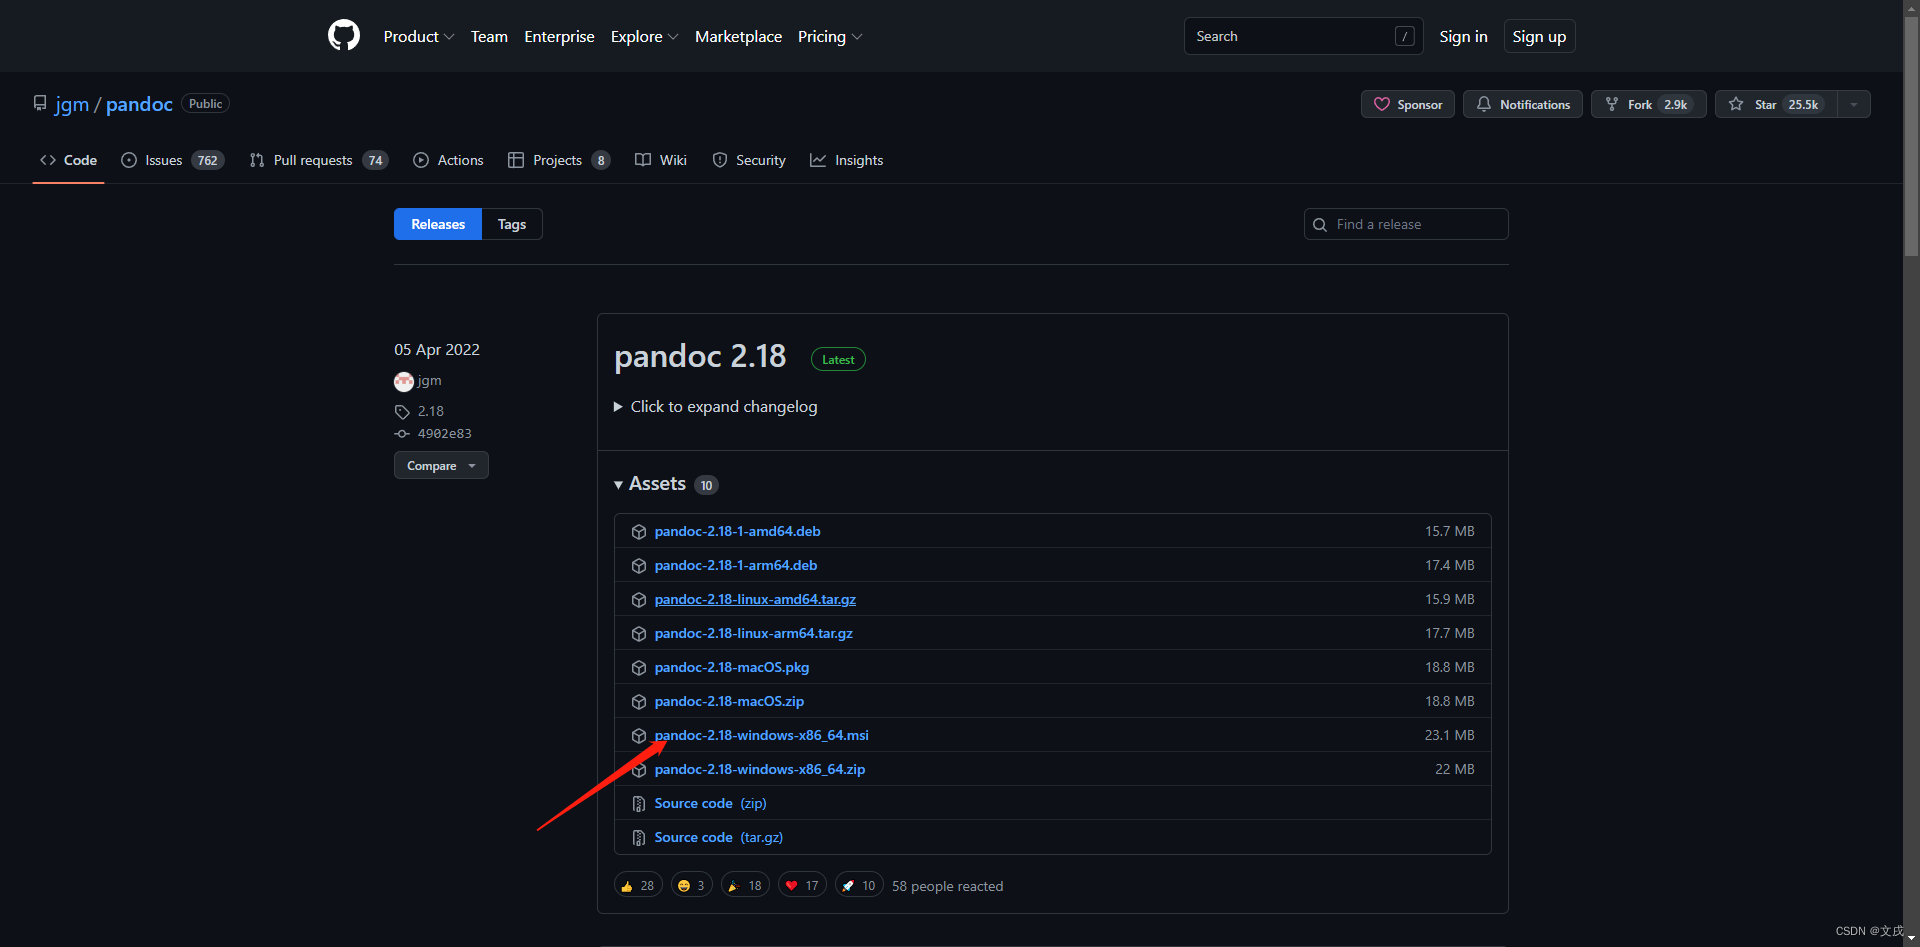This screenshot has width=1920, height=947.
Task: Click the 58 people reacted text
Action: click(947, 886)
